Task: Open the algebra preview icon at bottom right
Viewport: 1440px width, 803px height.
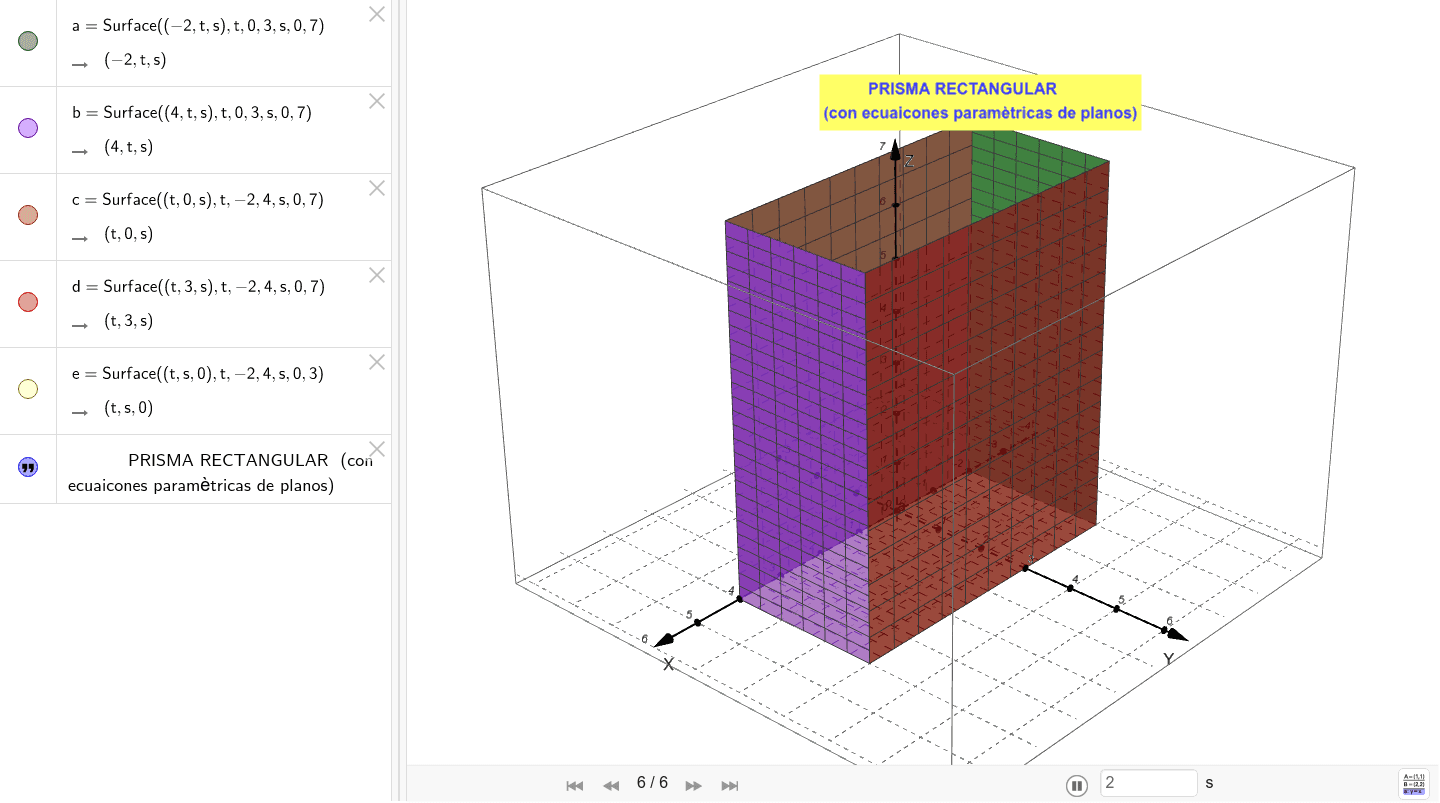Action: [x=1412, y=781]
